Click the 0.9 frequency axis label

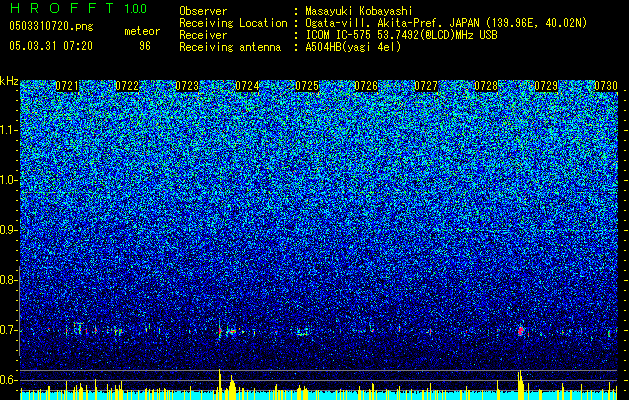(x=8, y=230)
